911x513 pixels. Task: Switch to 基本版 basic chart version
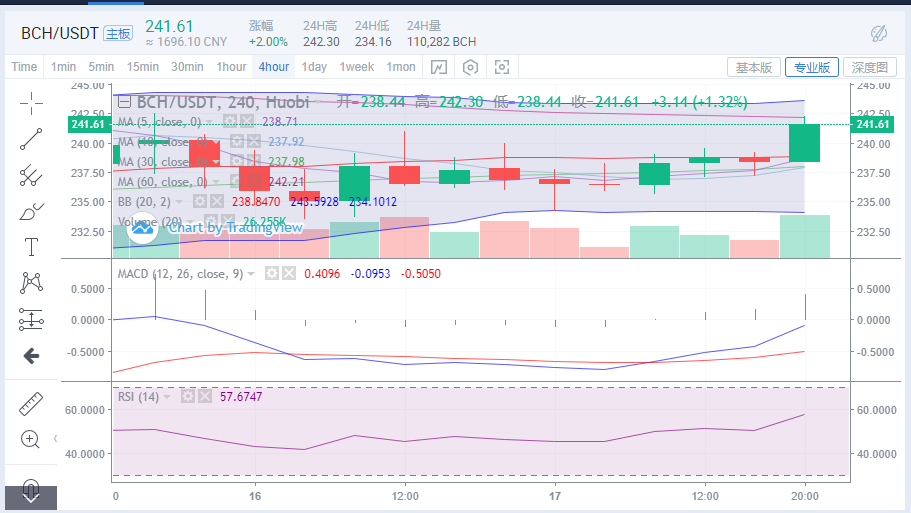[754, 67]
